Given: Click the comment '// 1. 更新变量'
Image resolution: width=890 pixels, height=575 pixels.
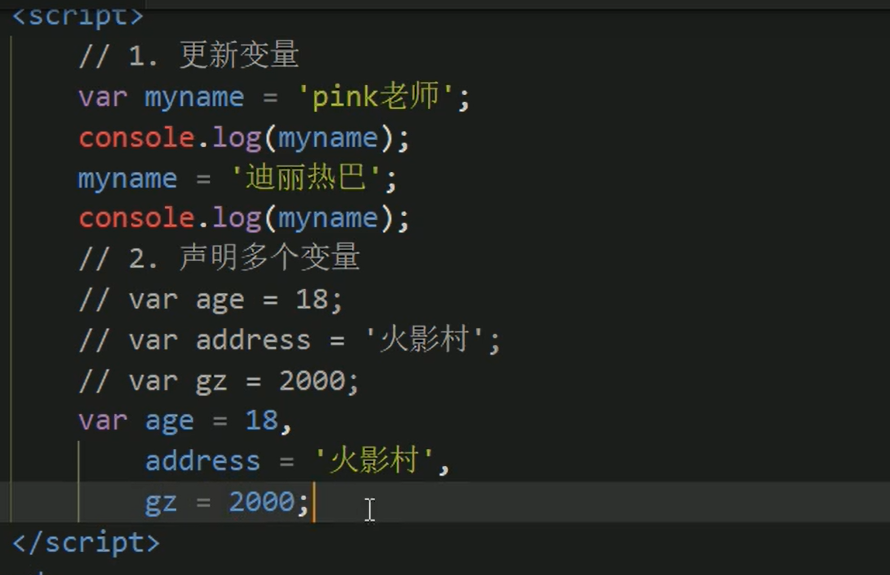Looking at the screenshot, I should 188,56.
